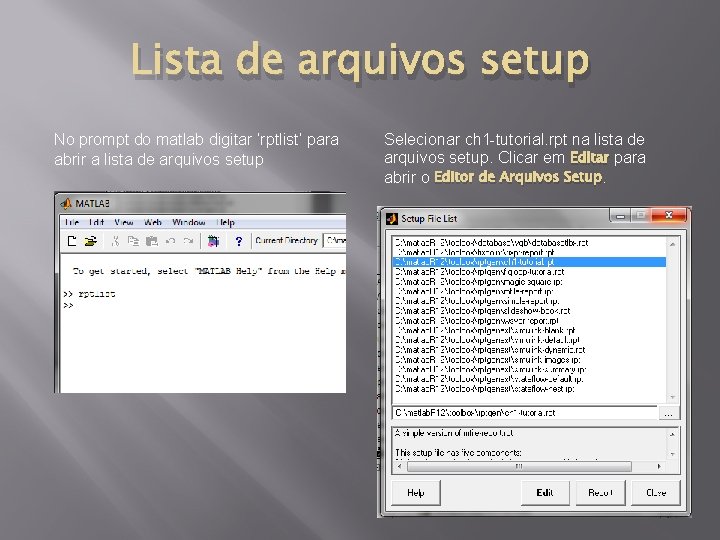Open the File menu in MATLAB

pyautogui.click(x=72, y=222)
